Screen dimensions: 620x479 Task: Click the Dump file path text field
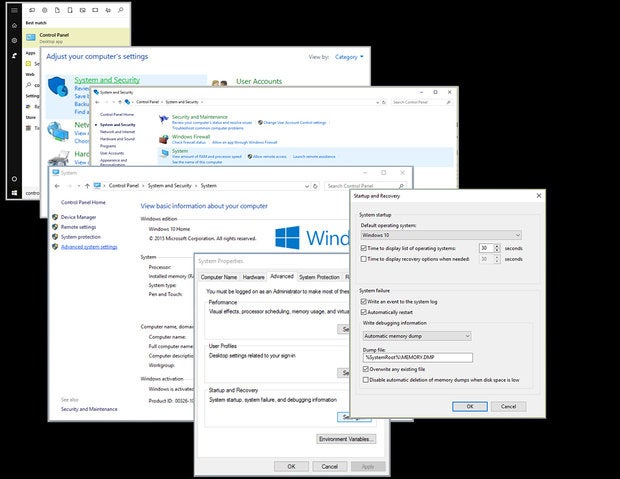(x=418, y=358)
